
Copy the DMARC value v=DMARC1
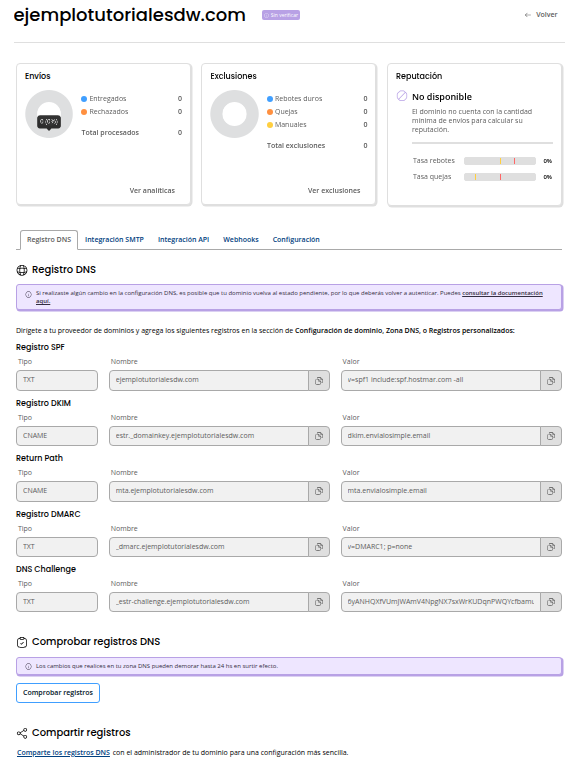[x=551, y=547]
